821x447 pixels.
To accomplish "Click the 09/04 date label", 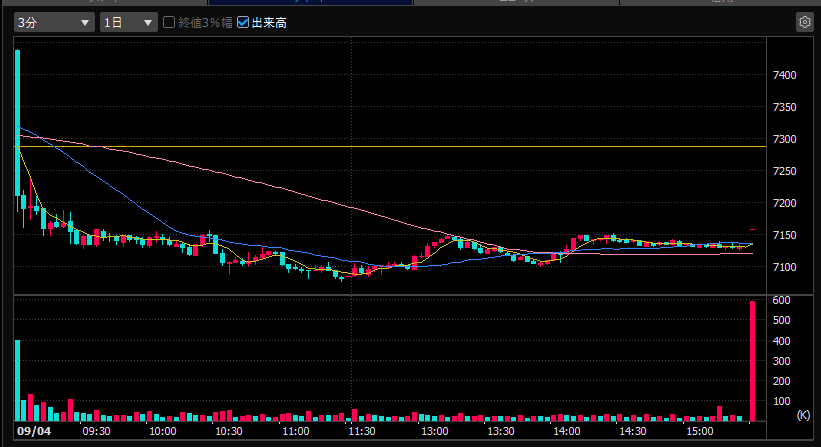I will click(34, 431).
